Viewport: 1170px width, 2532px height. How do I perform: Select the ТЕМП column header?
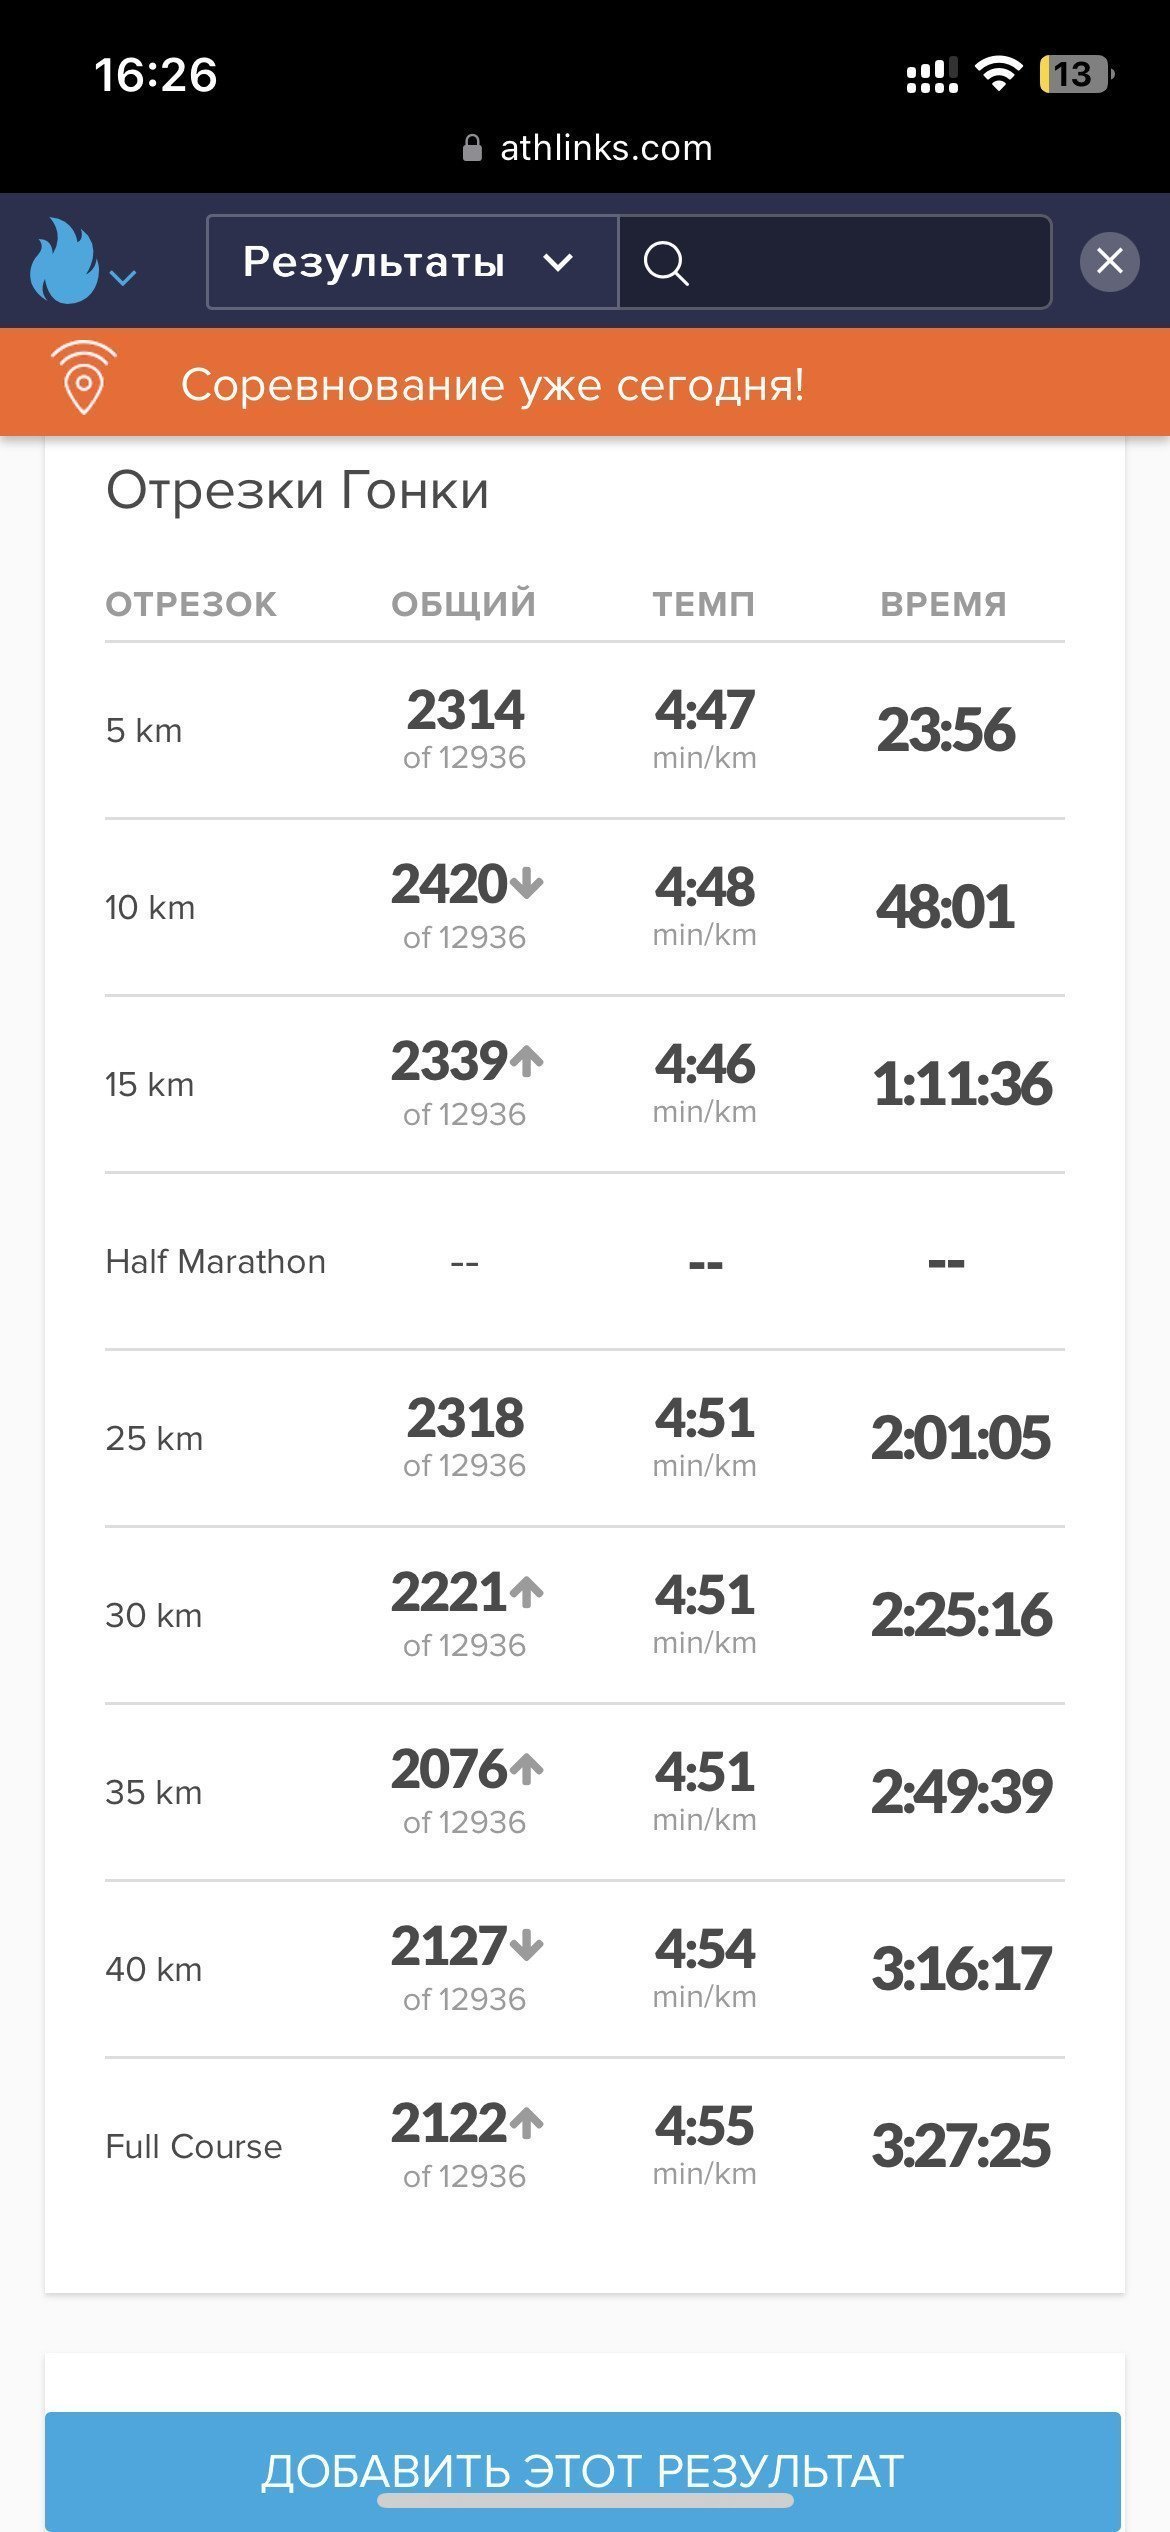(x=704, y=604)
